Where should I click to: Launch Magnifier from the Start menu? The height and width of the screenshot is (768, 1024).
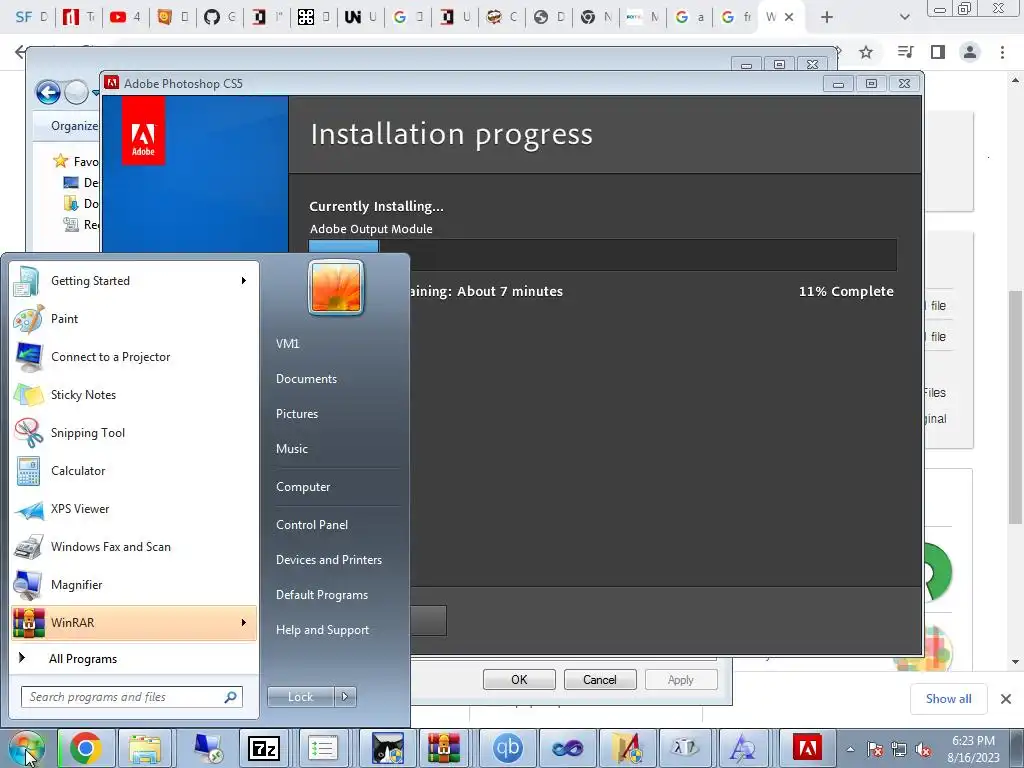pos(134,585)
